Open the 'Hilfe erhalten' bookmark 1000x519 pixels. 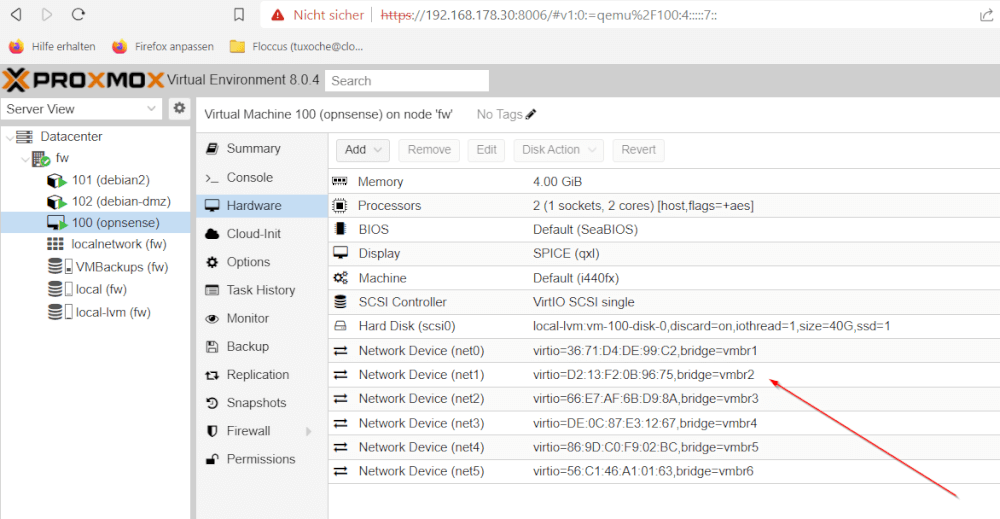click(52, 47)
